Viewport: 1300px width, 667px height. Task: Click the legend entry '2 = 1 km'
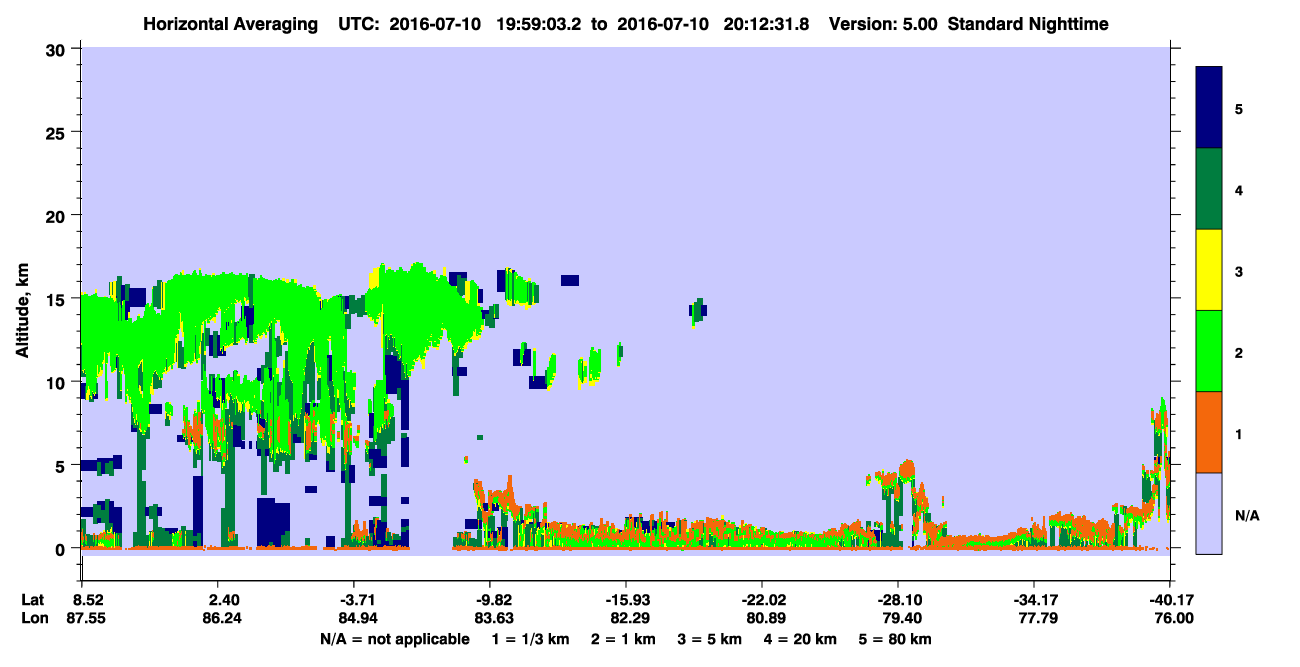[x=625, y=639]
